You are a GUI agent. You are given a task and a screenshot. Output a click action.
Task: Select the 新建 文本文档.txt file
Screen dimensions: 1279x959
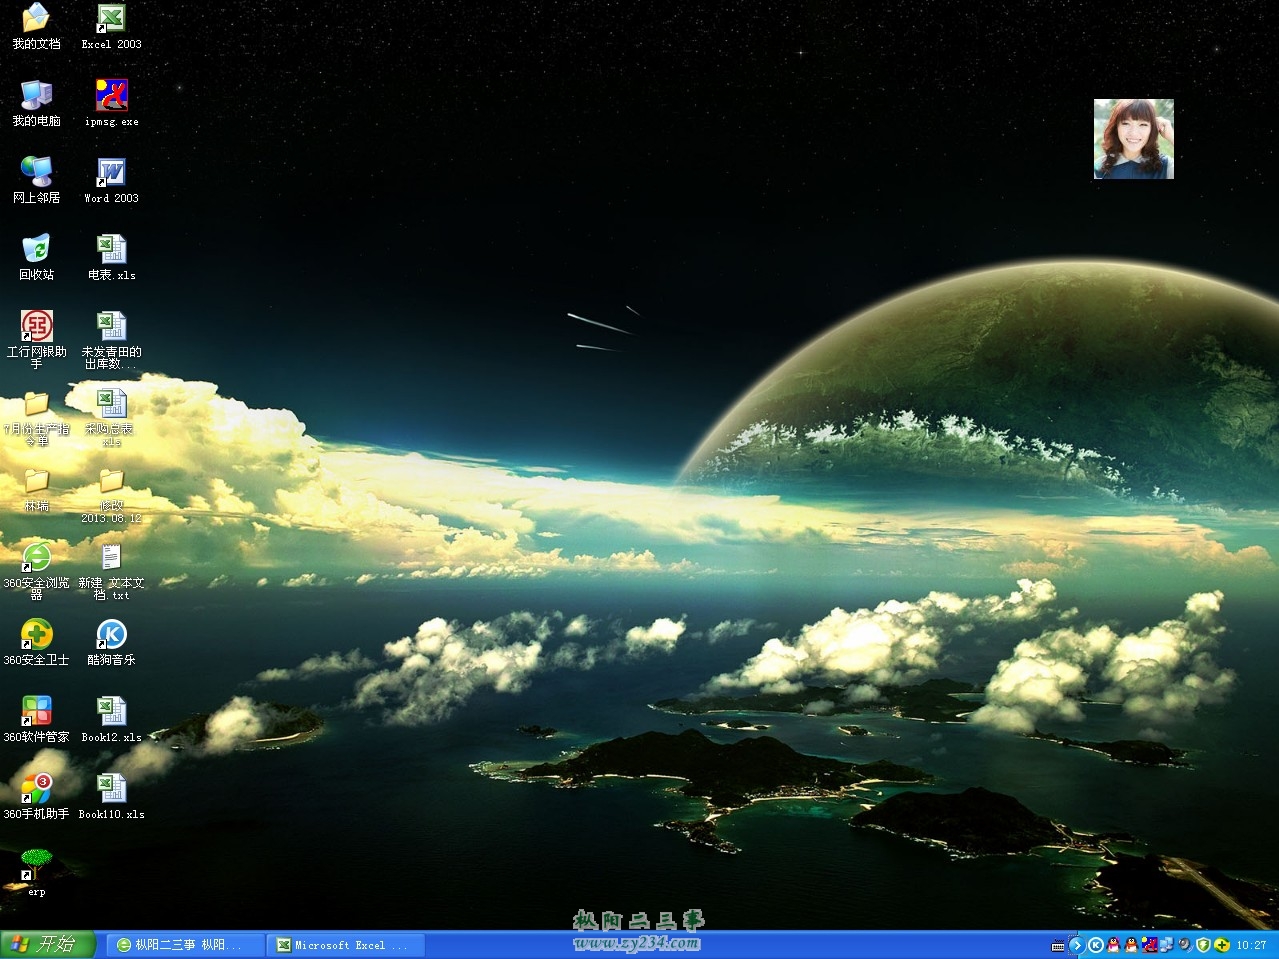click(111, 571)
